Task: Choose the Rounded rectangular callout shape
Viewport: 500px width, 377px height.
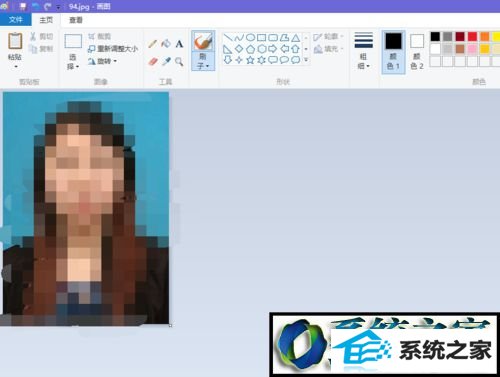Action: click(x=273, y=60)
